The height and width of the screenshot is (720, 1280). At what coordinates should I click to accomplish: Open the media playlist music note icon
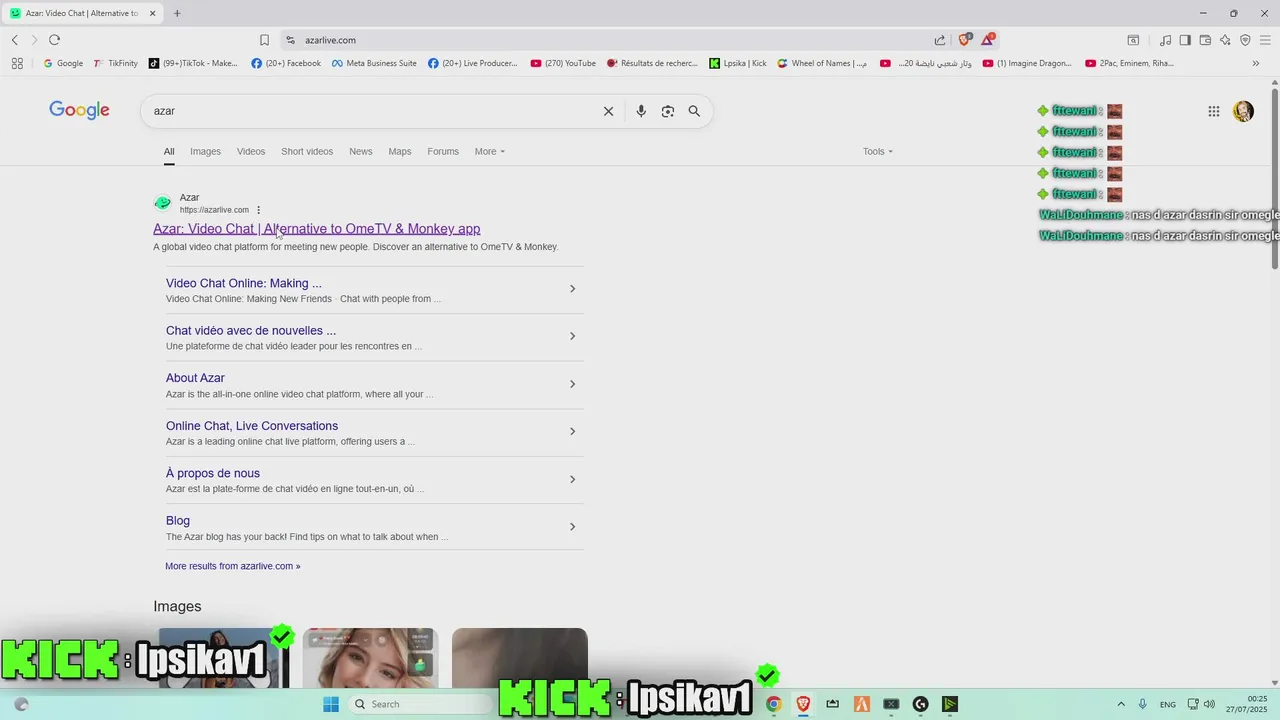tap(1165, 40)
